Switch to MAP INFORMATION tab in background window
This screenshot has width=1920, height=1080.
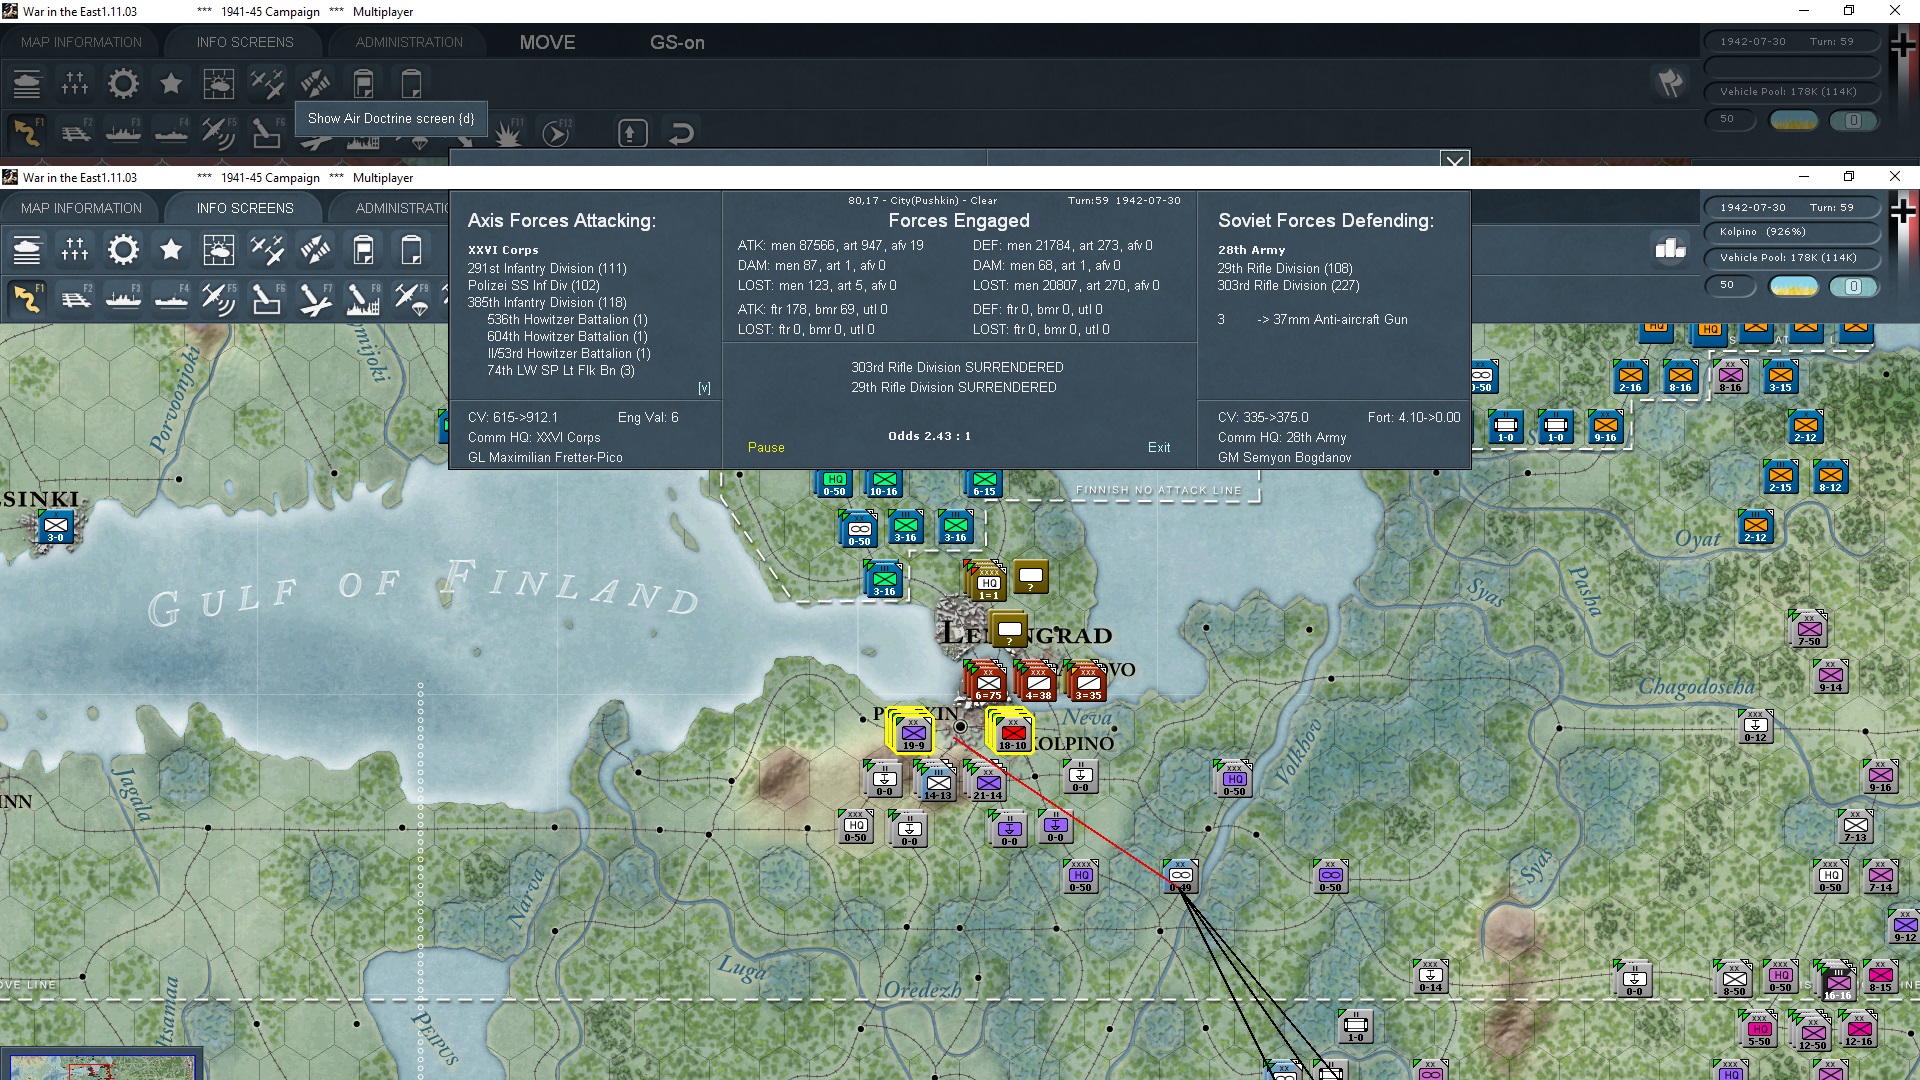(81, 42)
